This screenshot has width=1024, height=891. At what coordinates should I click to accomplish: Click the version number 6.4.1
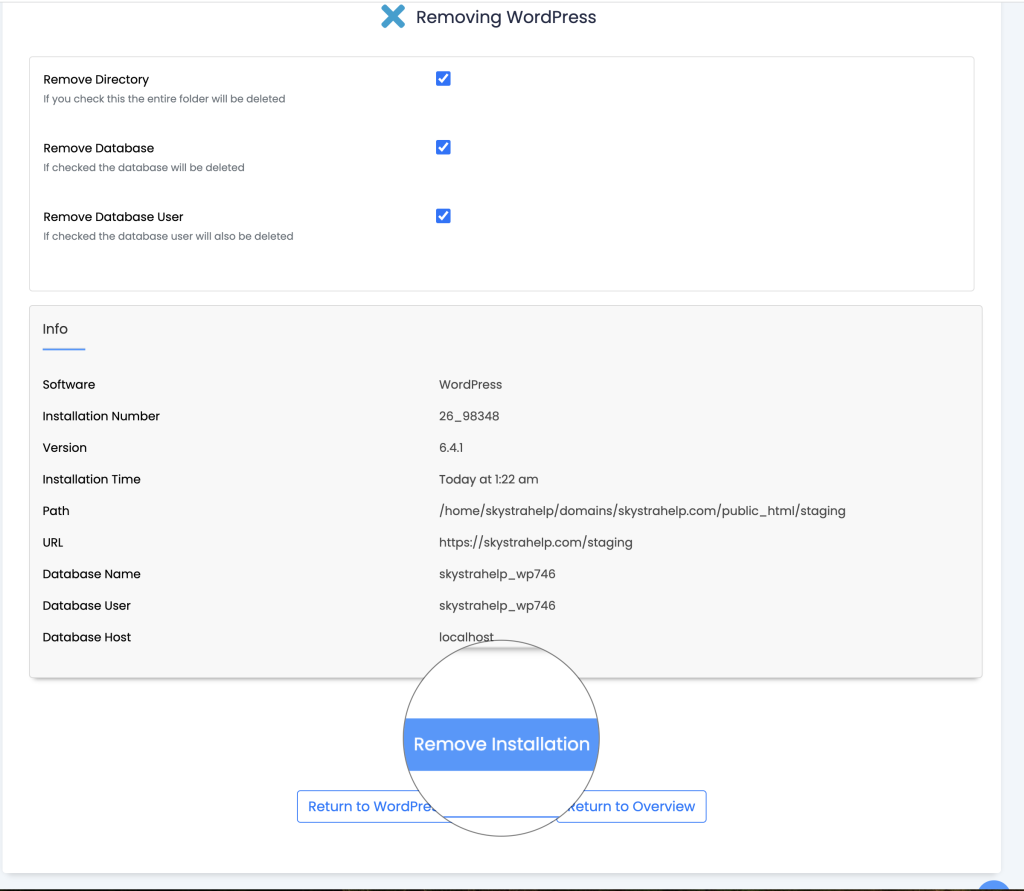coord(450,448)
